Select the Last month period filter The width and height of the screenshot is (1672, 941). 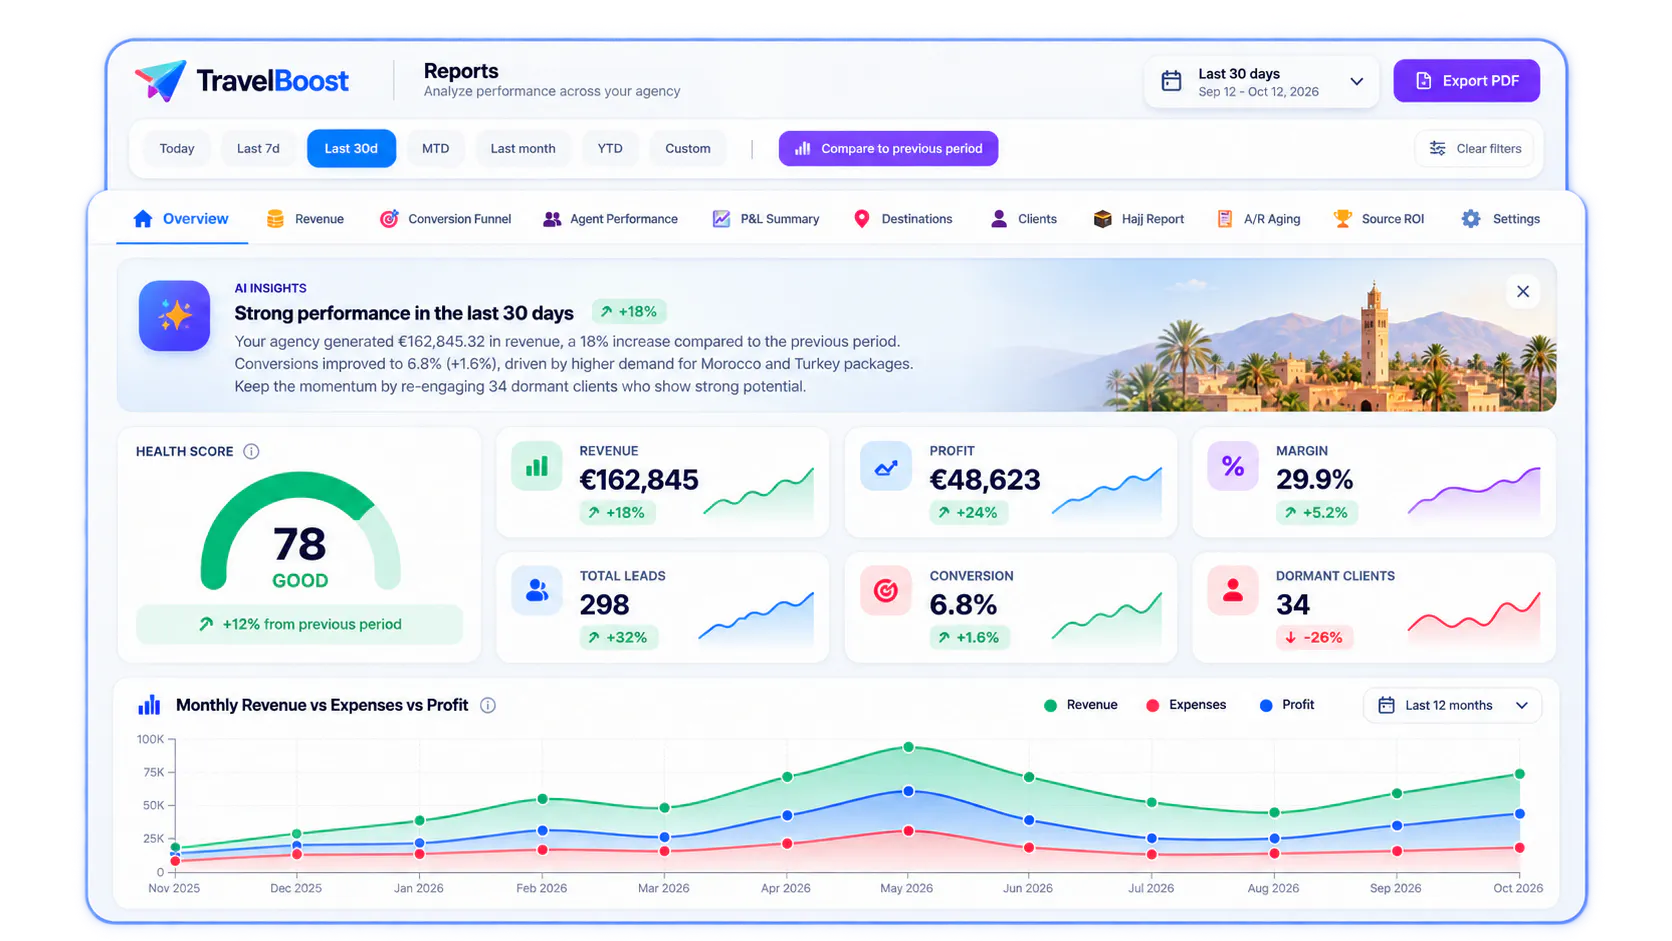pos(523,148)
